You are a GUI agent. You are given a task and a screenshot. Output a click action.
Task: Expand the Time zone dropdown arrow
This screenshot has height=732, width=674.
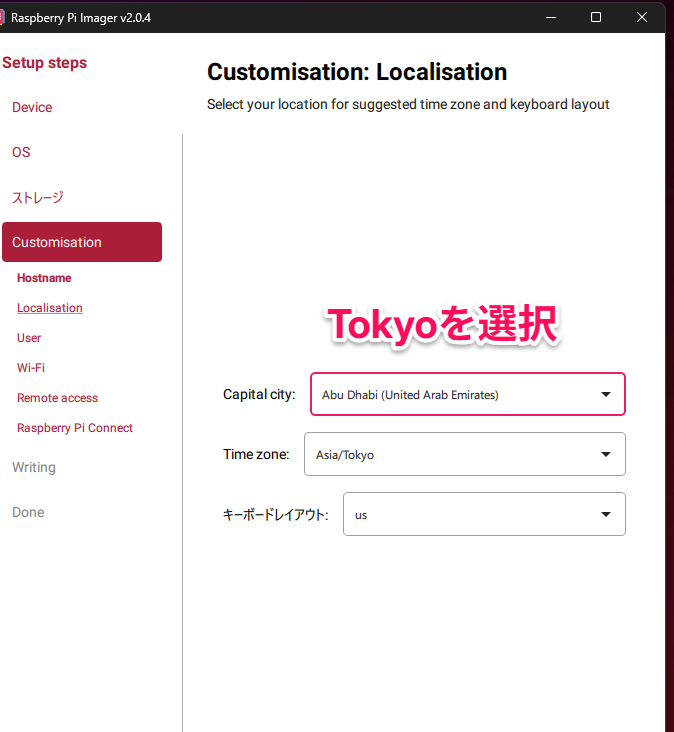click(x=605, y=454)
